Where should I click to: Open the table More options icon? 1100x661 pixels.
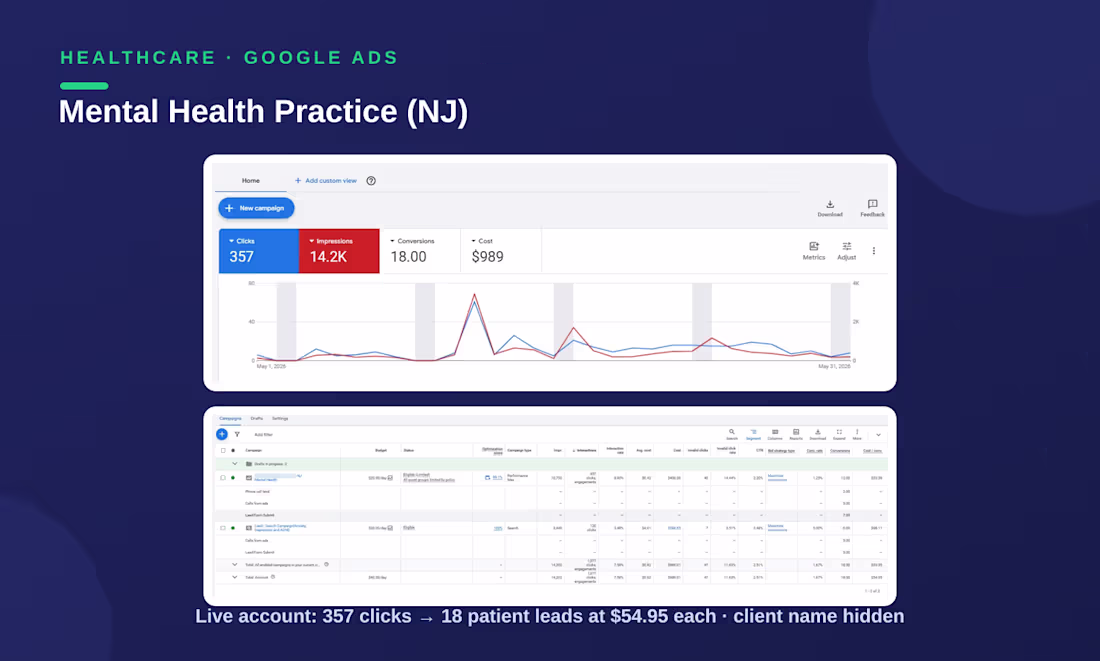(857, 432)
